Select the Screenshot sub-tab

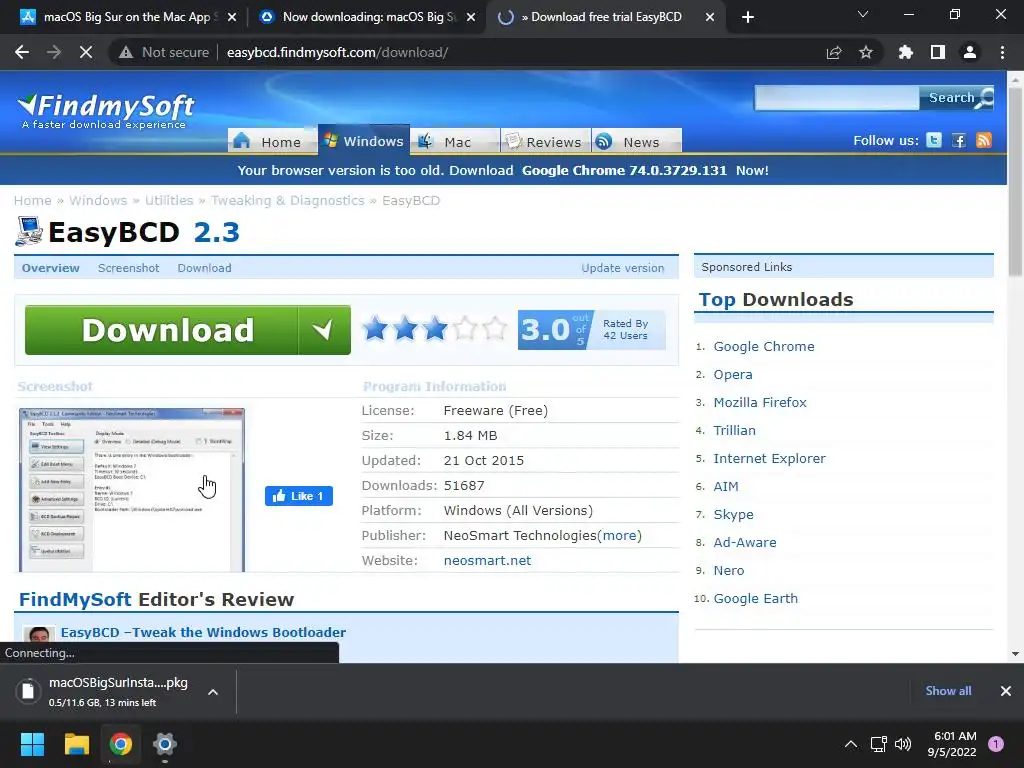point(129,268)
